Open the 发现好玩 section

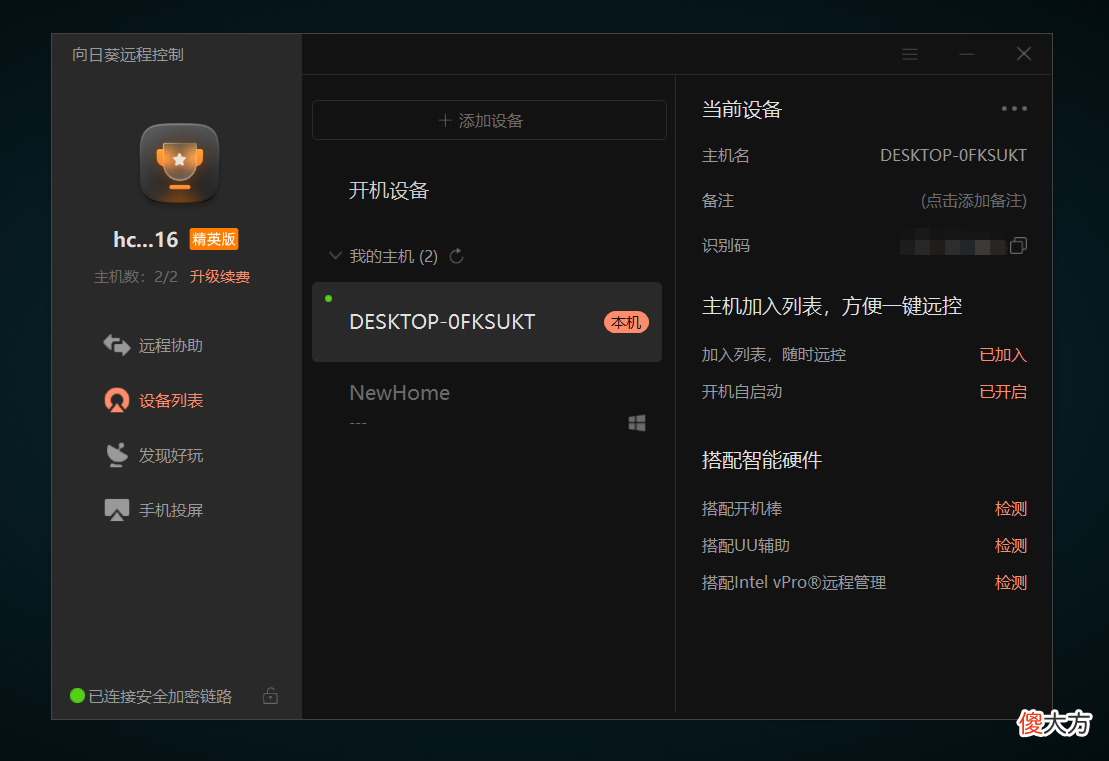pos(170,455)
